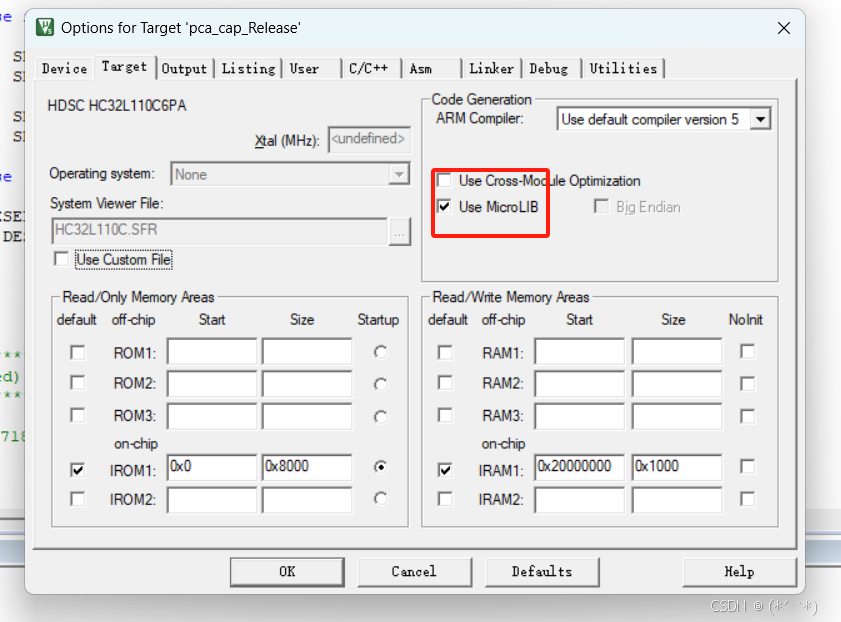Switch to the Linker tab
The height and width of the screenshot is (622, 841).
tap(491, 69)
